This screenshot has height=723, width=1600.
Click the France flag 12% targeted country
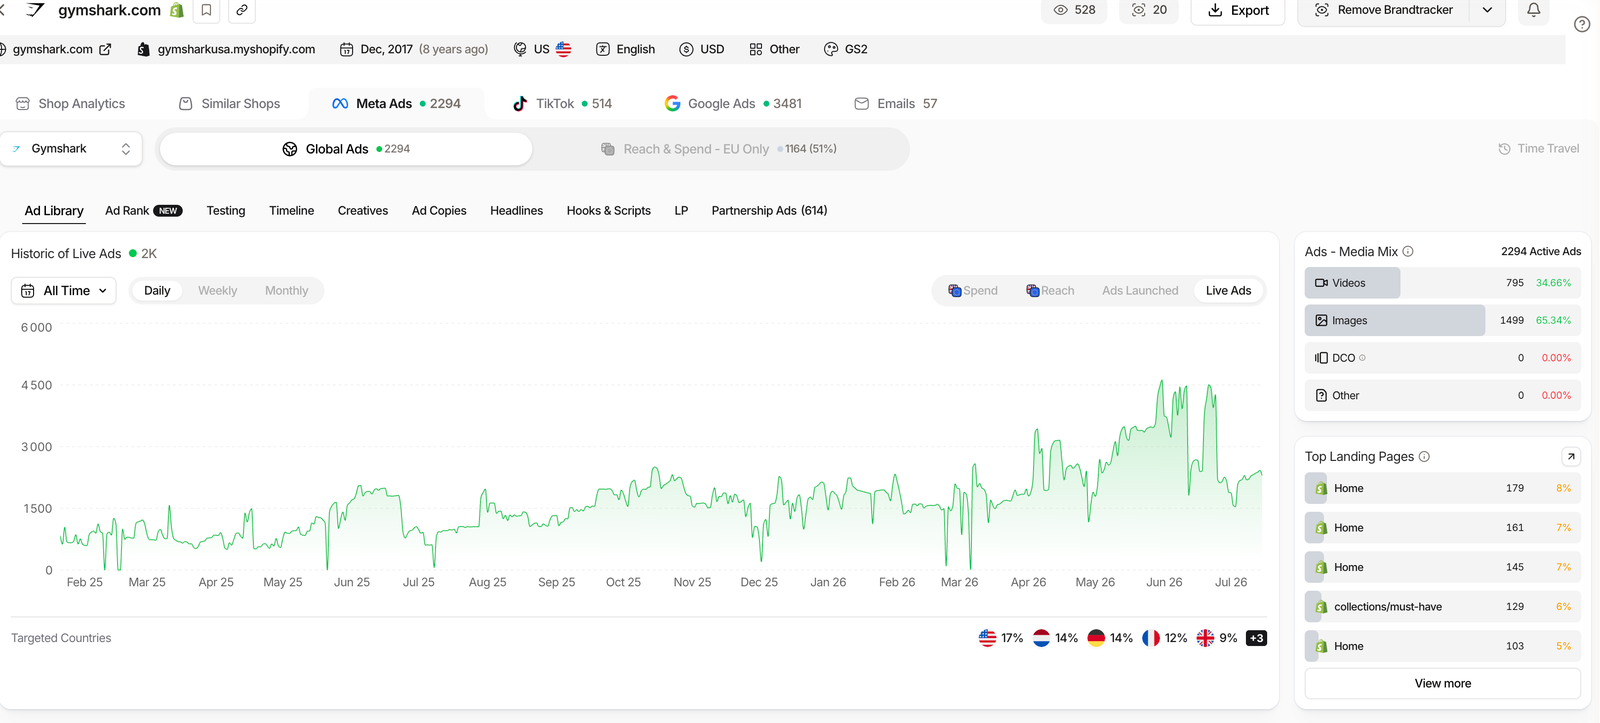1164,638
